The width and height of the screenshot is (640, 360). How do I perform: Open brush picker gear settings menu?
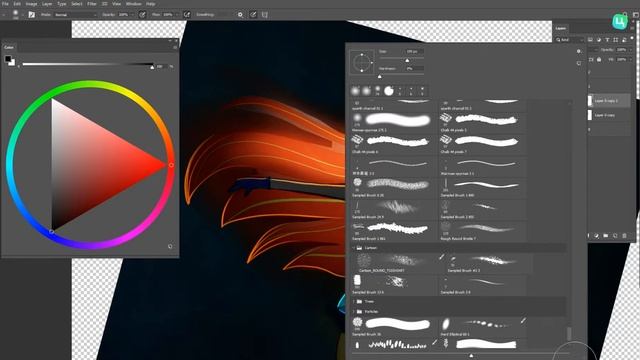coord(579,51)
